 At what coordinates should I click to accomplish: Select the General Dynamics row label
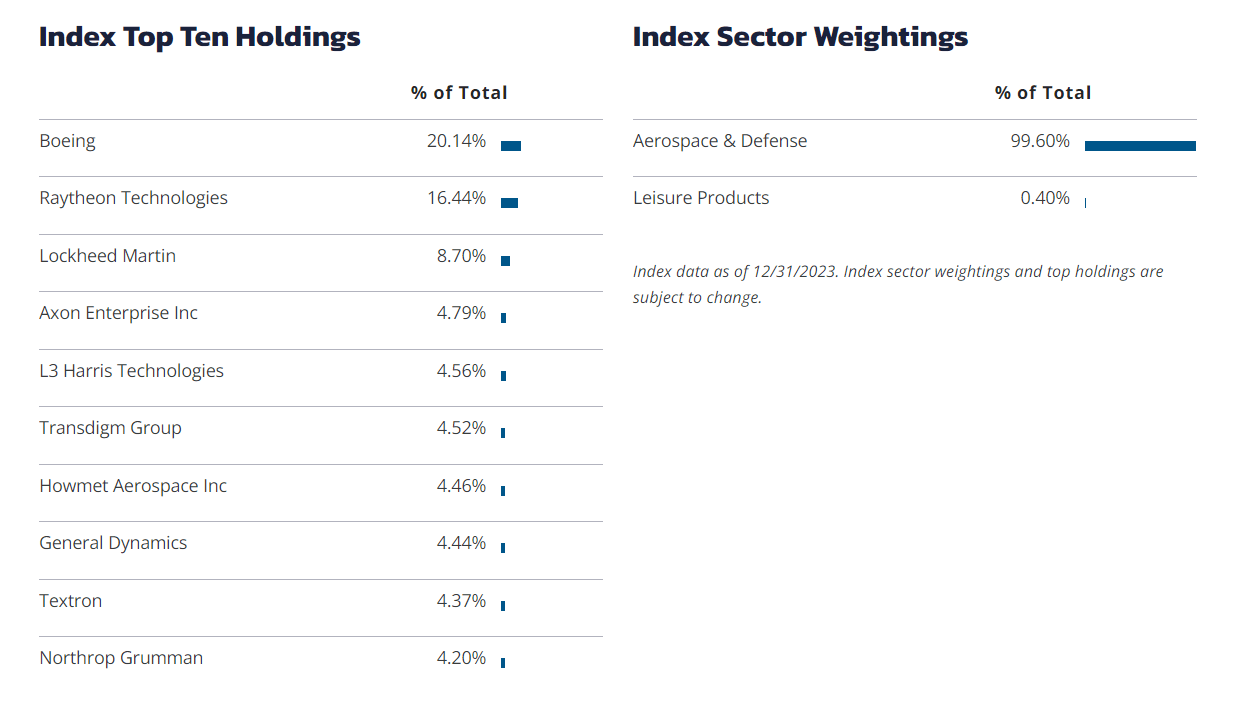[x=113, y=543]
